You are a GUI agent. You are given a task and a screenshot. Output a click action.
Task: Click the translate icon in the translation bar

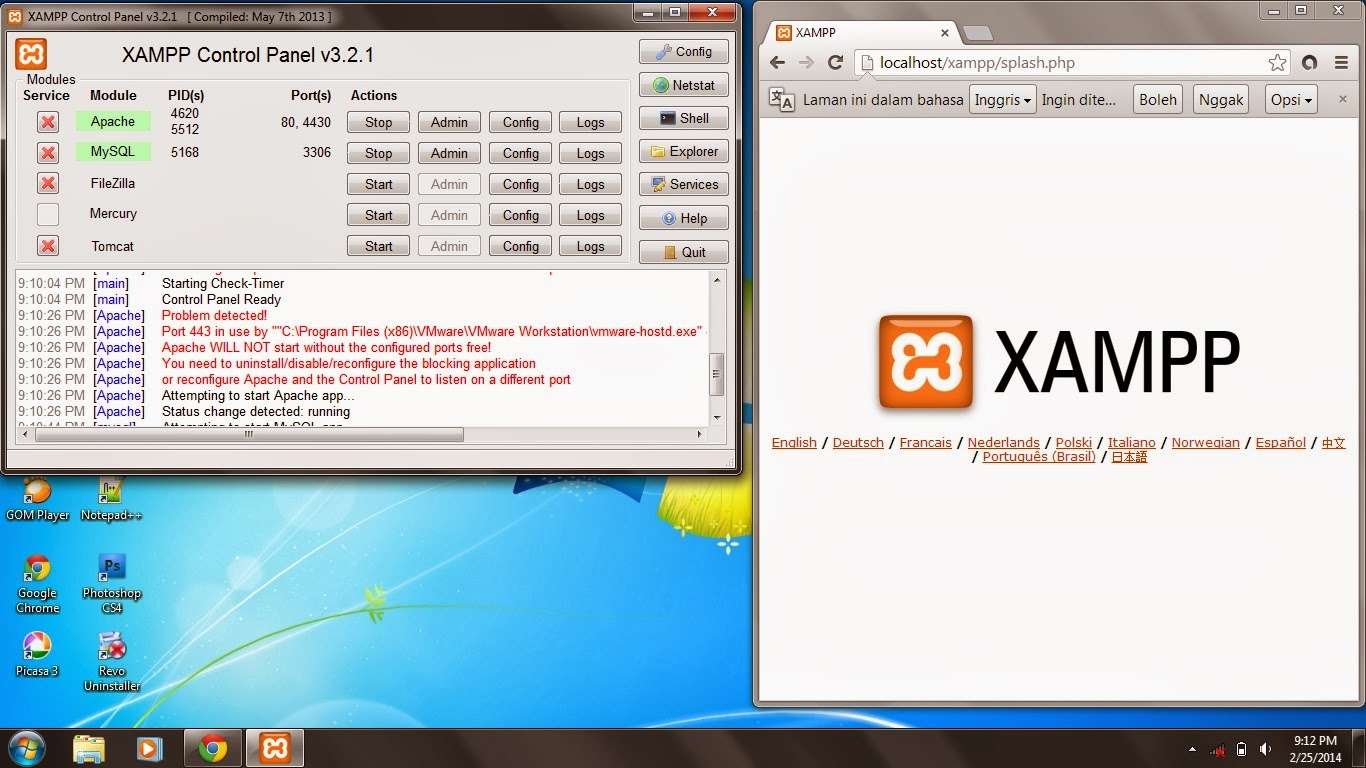[781, 99]
